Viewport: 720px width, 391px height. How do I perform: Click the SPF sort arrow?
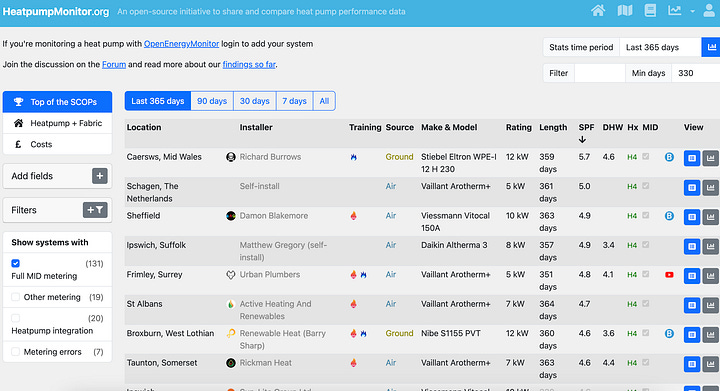[x=582, y=140]
